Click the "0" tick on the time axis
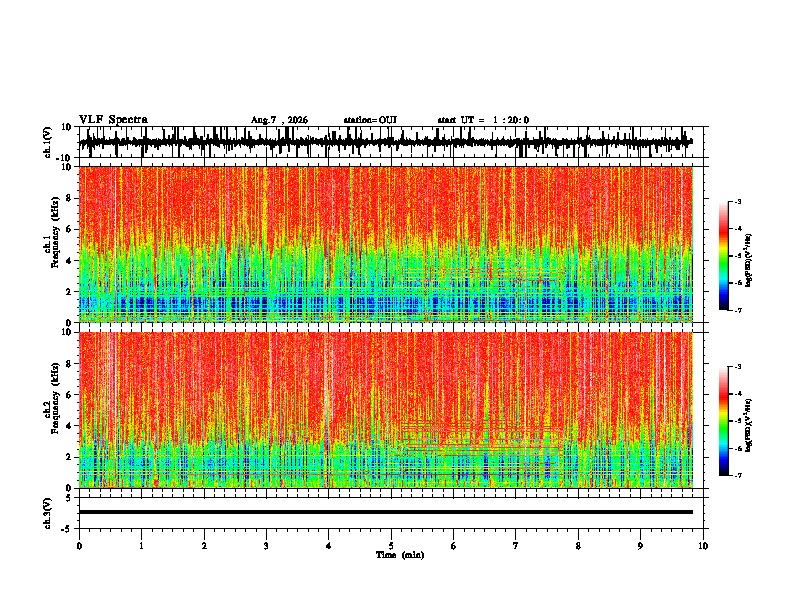Viewport: 792px width, 612px height. [x=79, y=546]
